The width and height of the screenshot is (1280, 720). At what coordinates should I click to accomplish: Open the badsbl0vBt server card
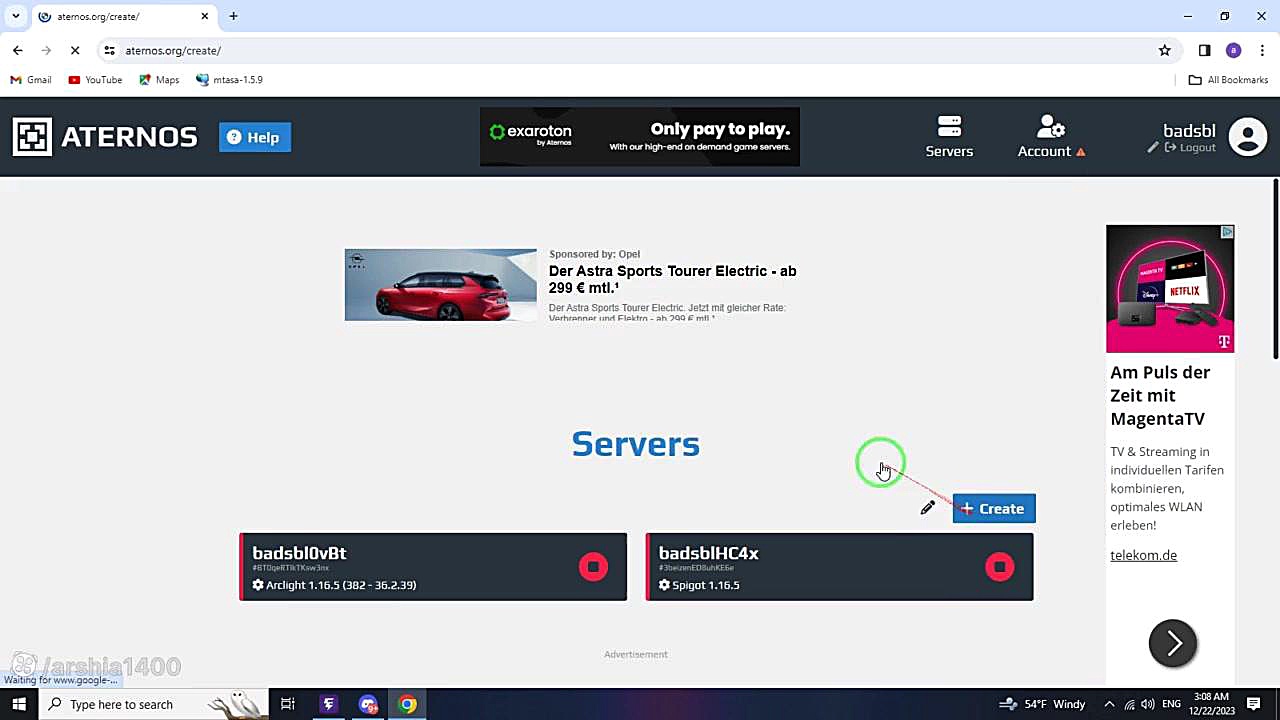(x=433, y=567)
